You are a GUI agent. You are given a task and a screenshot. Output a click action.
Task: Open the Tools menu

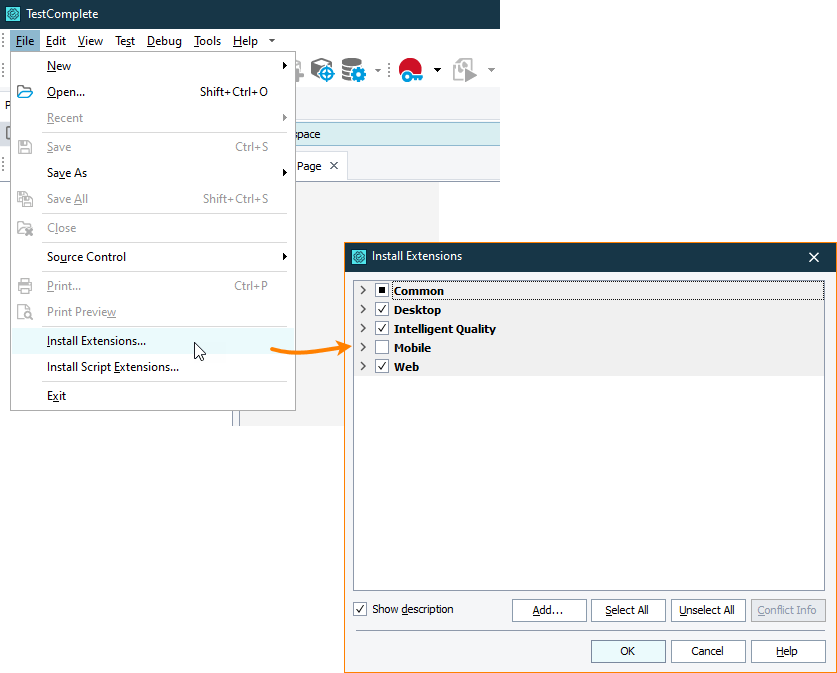point(207,41)
